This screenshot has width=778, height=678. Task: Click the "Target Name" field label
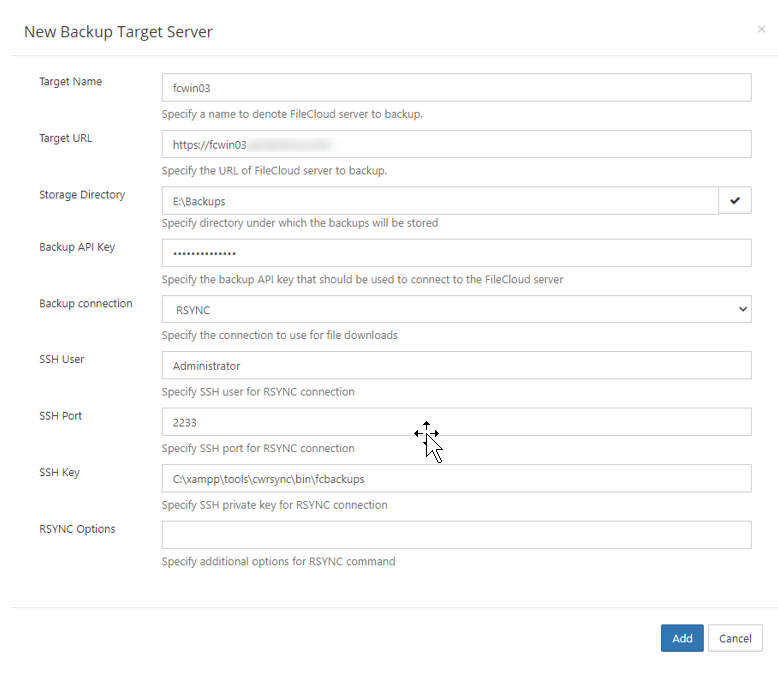[x=70, y=82]
